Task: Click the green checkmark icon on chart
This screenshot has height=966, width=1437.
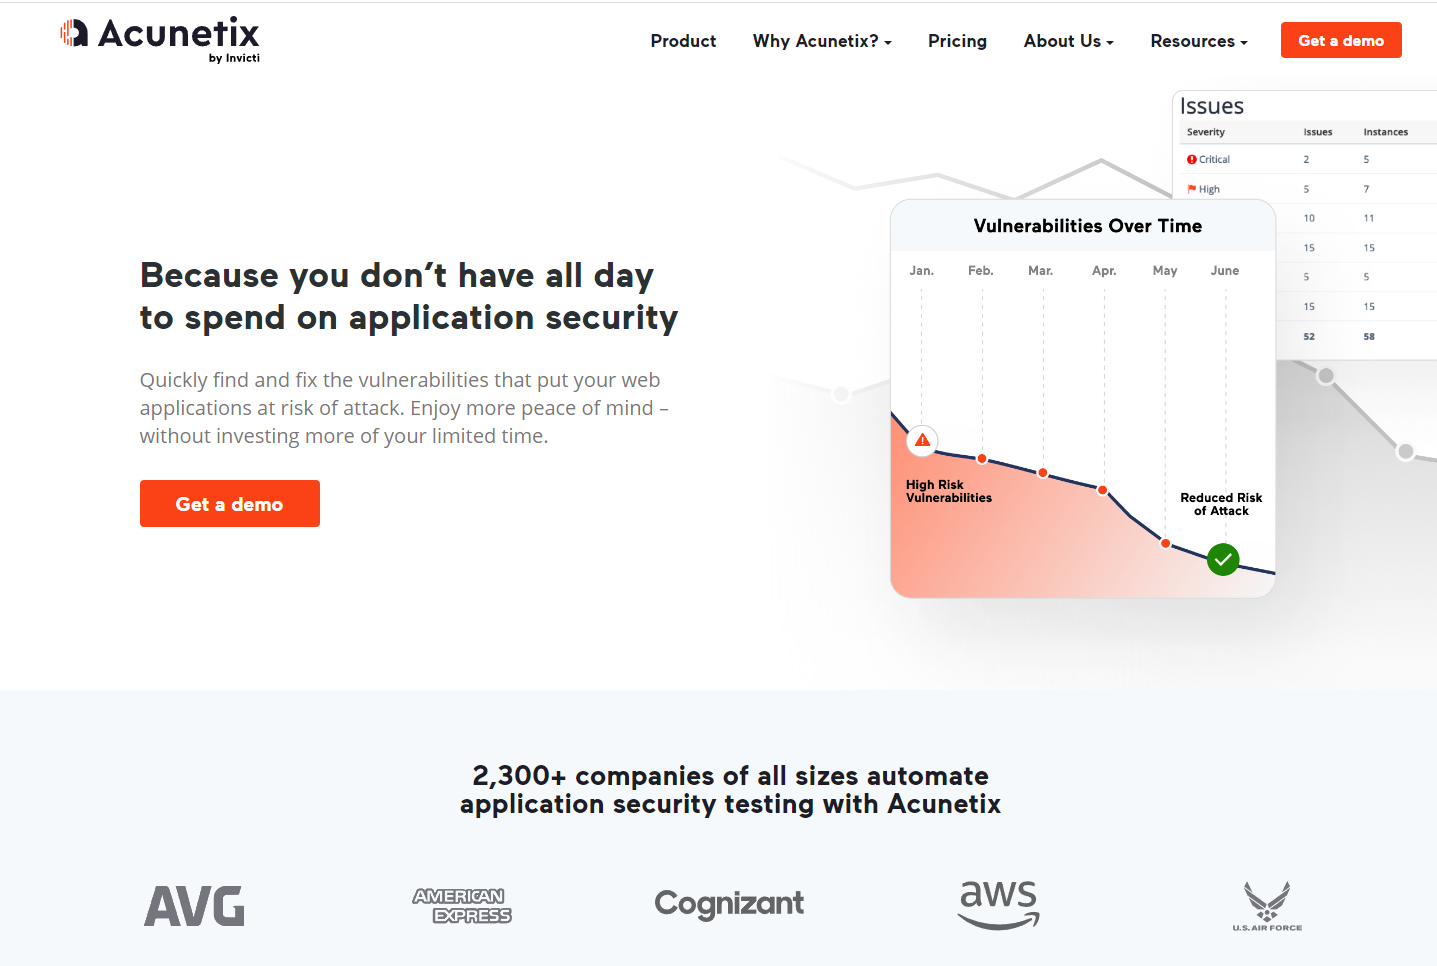Action: pos(1223,559)
